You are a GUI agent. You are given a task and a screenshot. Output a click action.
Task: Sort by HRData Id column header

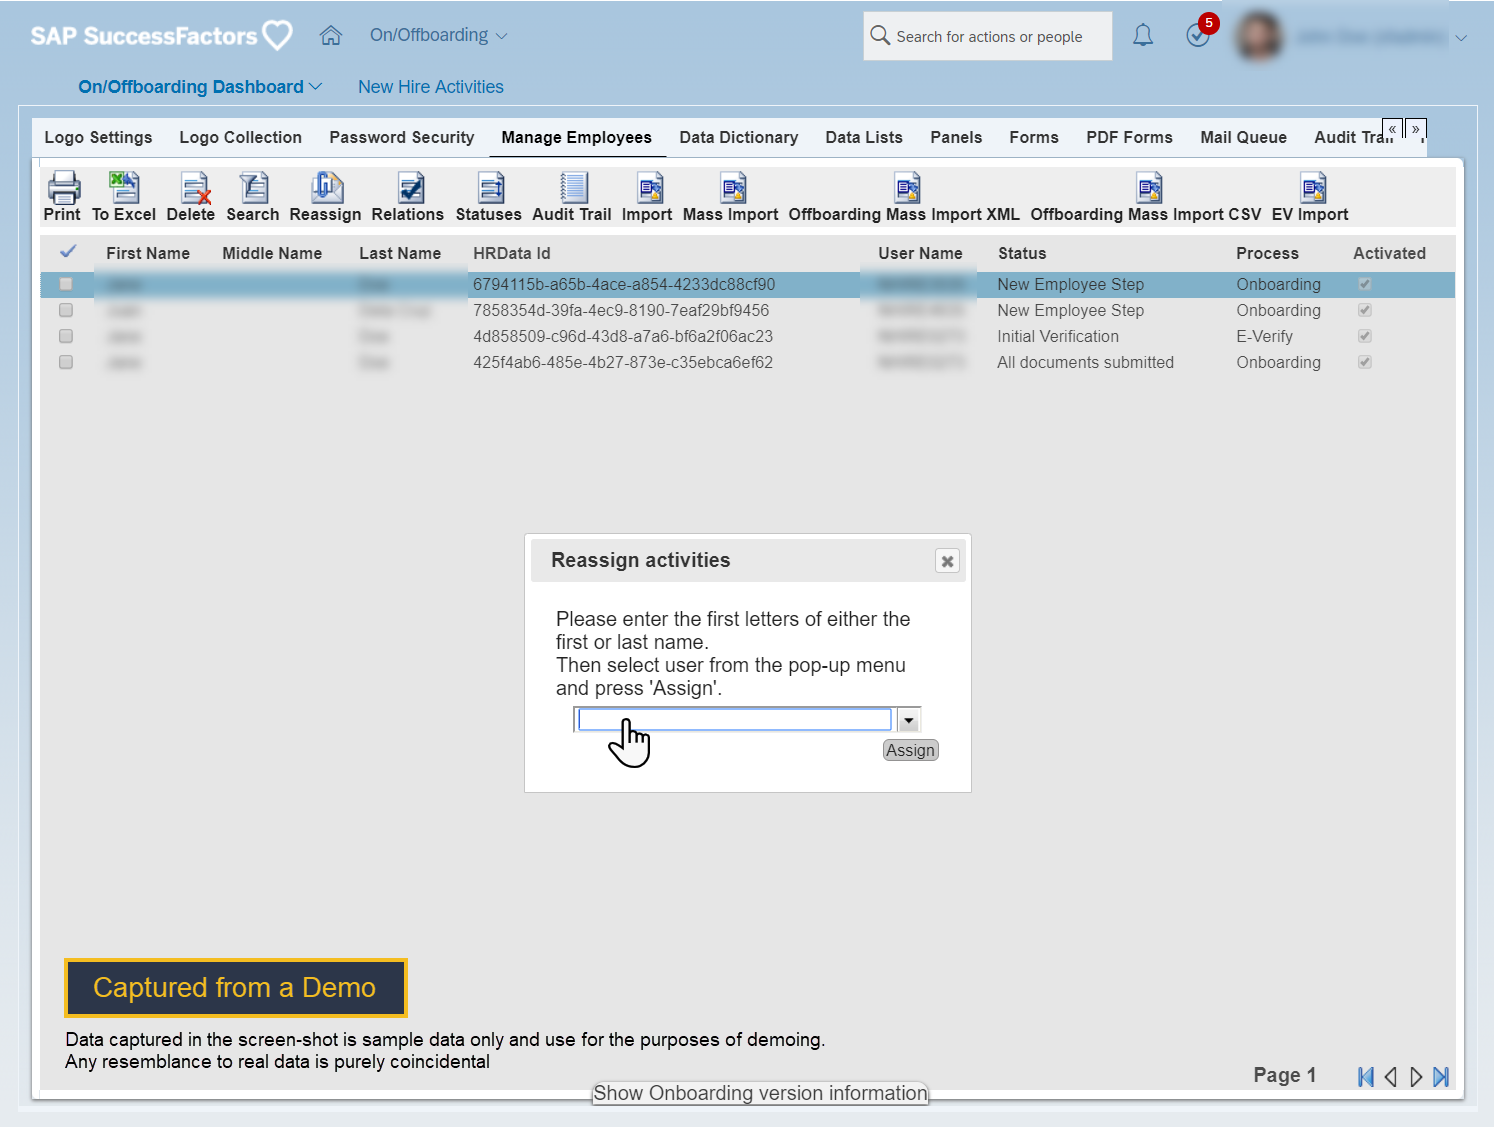coord(512,253)
